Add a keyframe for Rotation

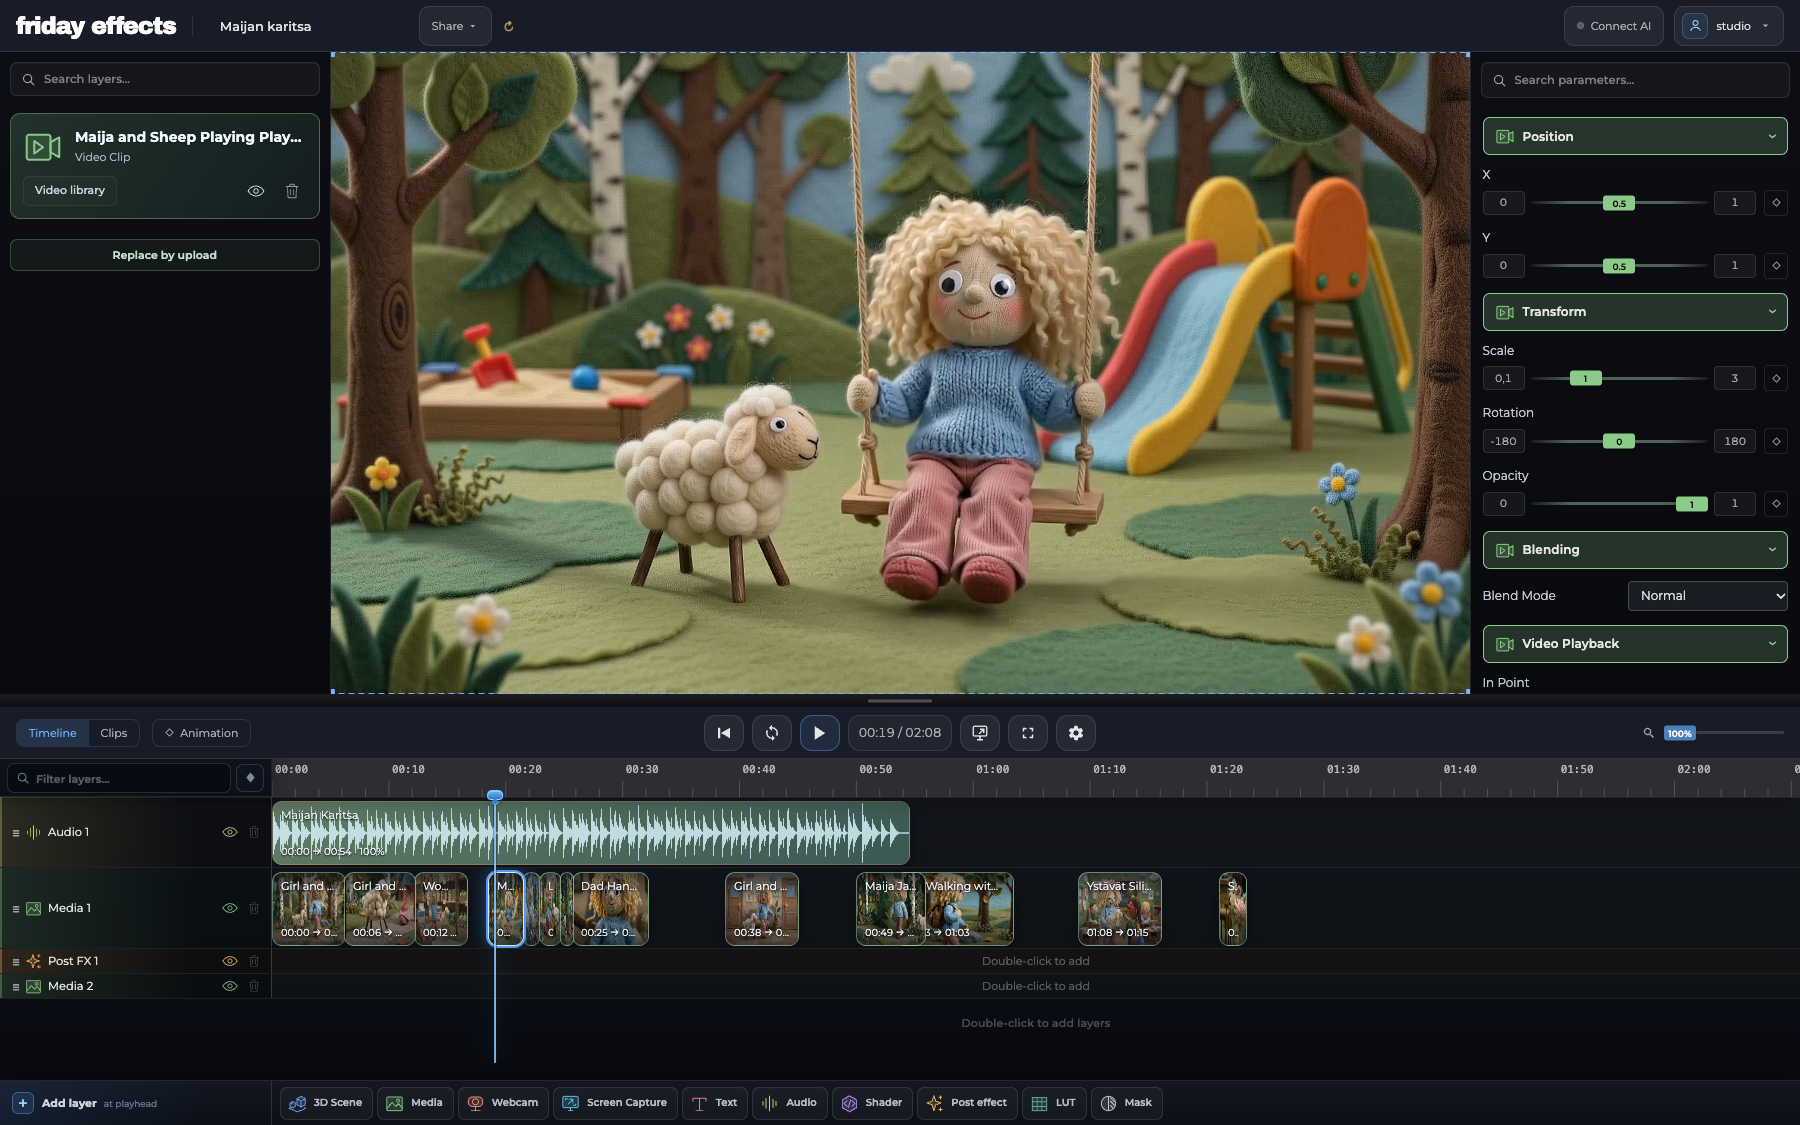click(x=1776, y=441)
